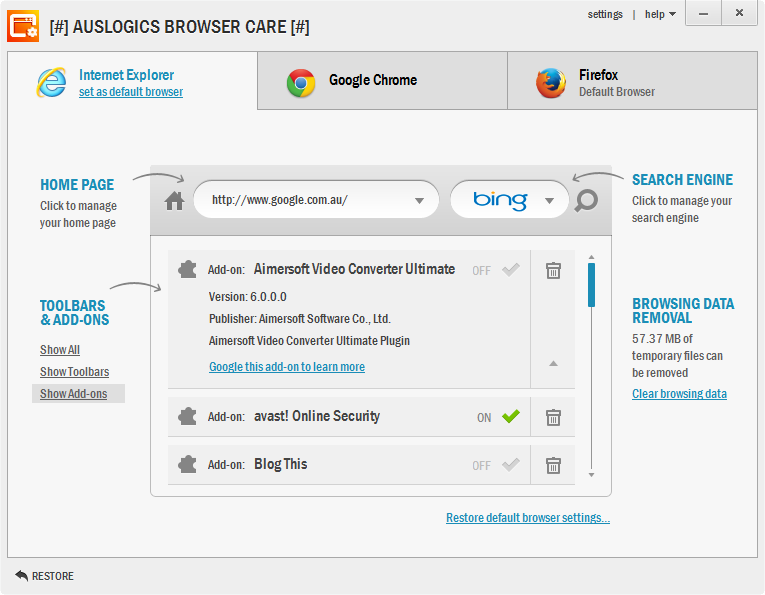
Task: Switch to the Firefox tab
Action: tap(632, 80)
